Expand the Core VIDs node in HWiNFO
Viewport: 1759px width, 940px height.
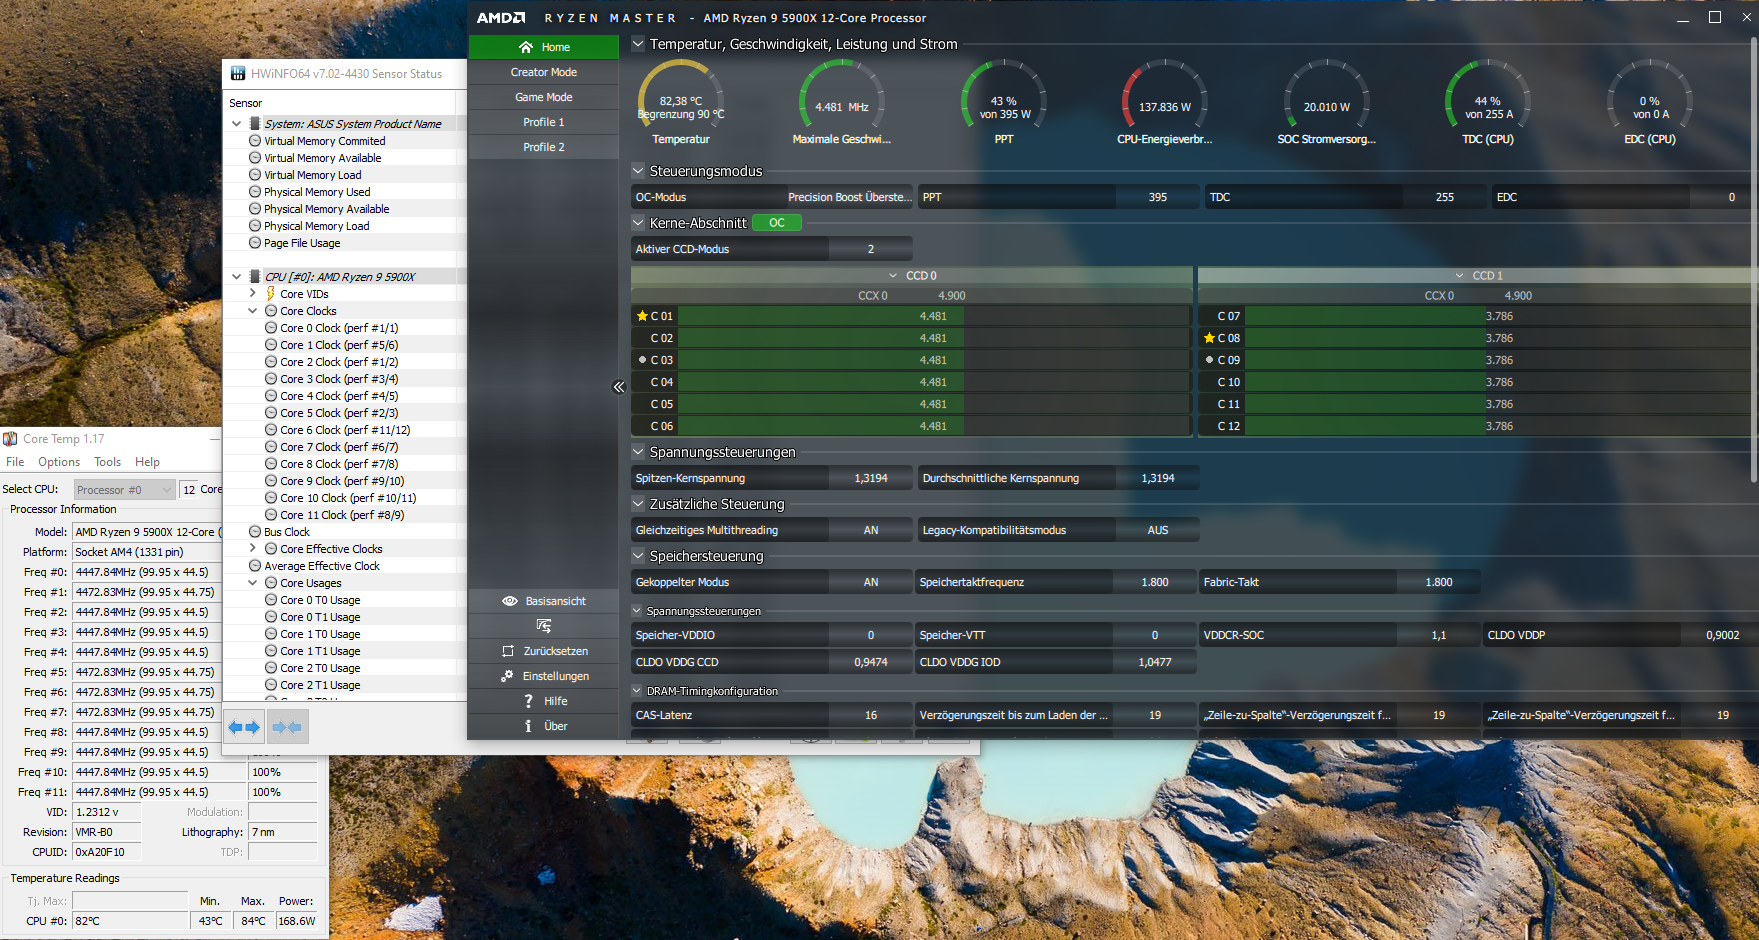[x=253, y=294]
